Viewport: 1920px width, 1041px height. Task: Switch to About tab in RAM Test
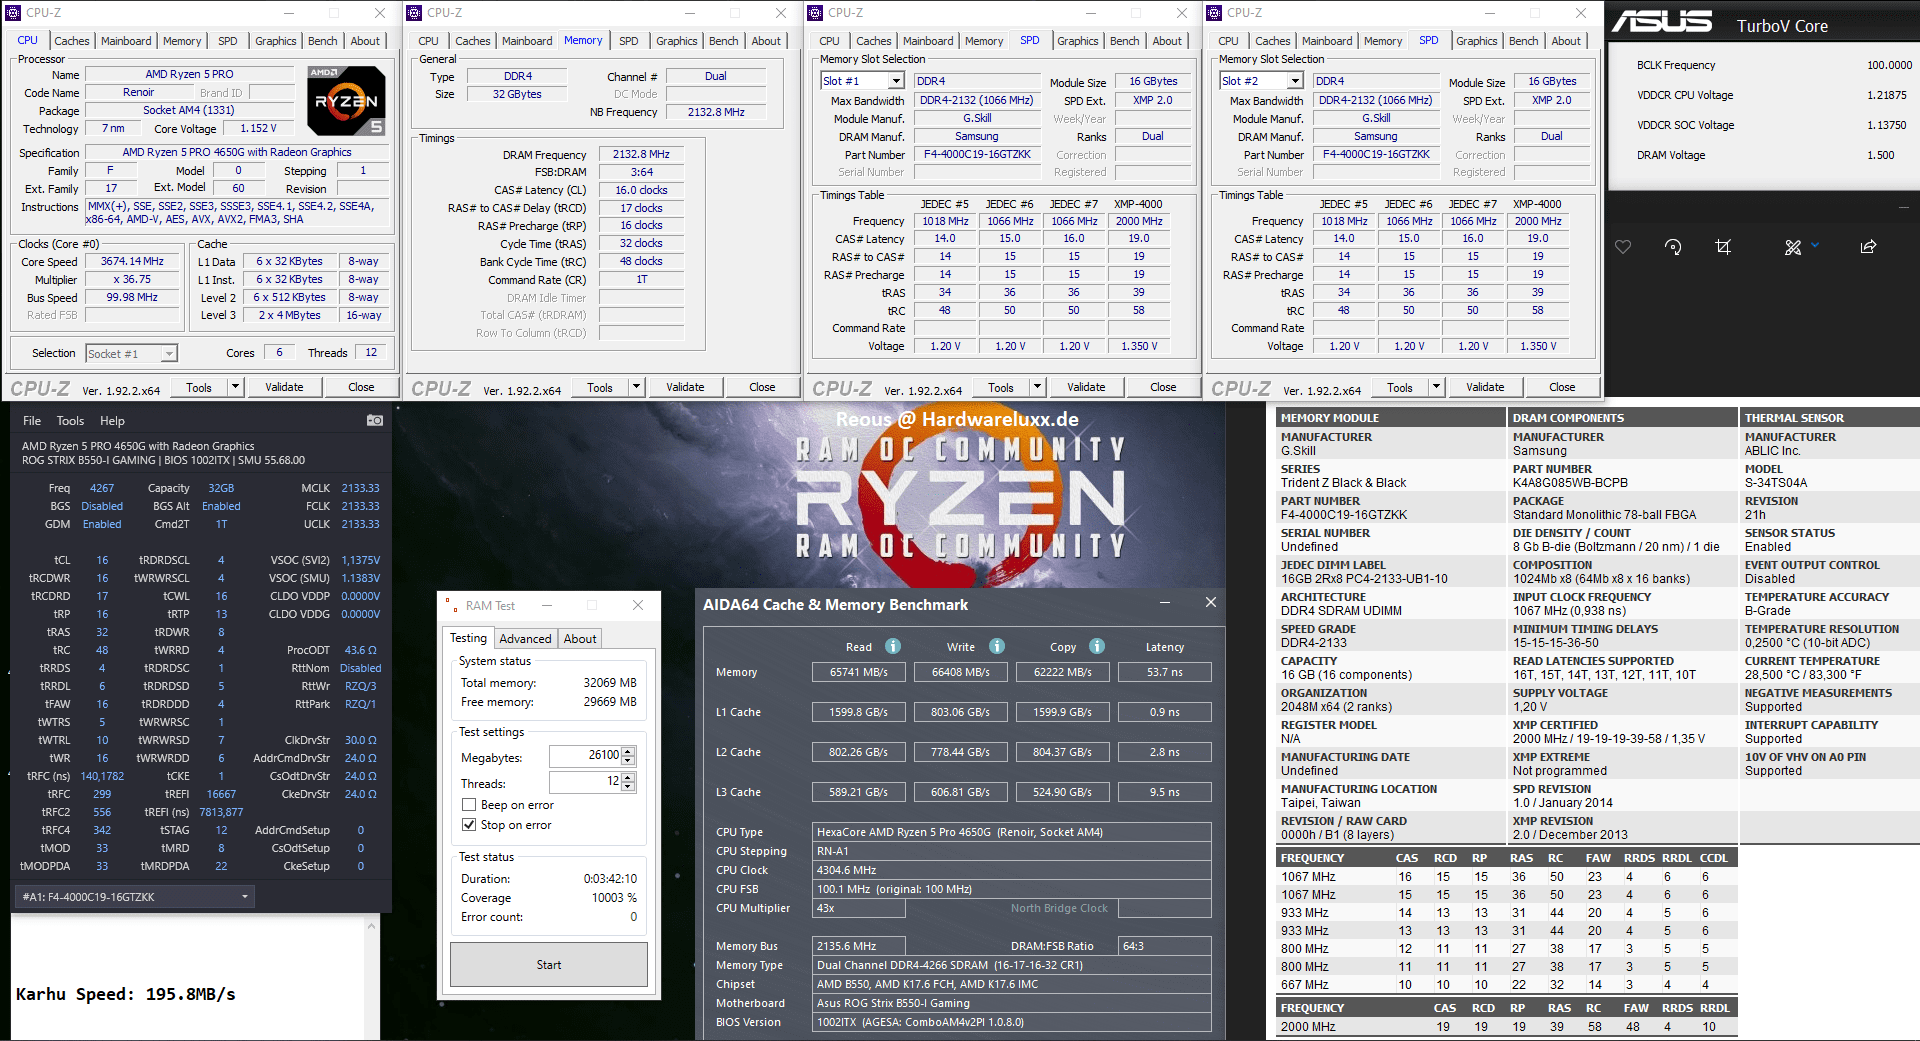pos(580,639)
